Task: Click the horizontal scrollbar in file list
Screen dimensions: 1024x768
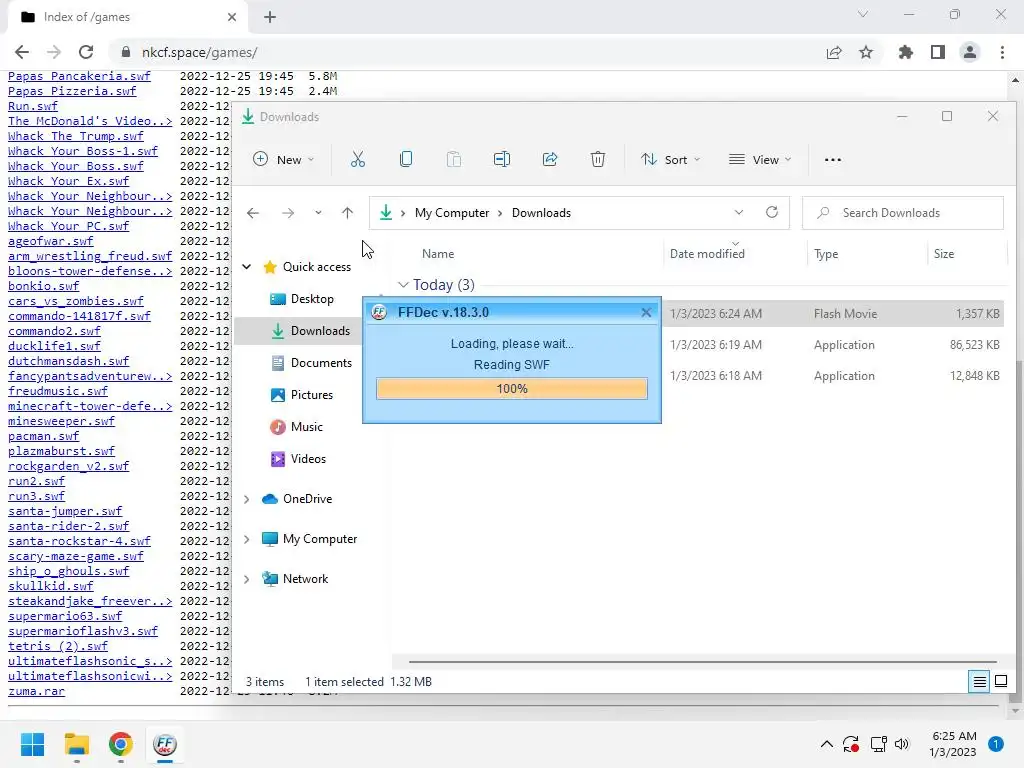Action: 703,662
